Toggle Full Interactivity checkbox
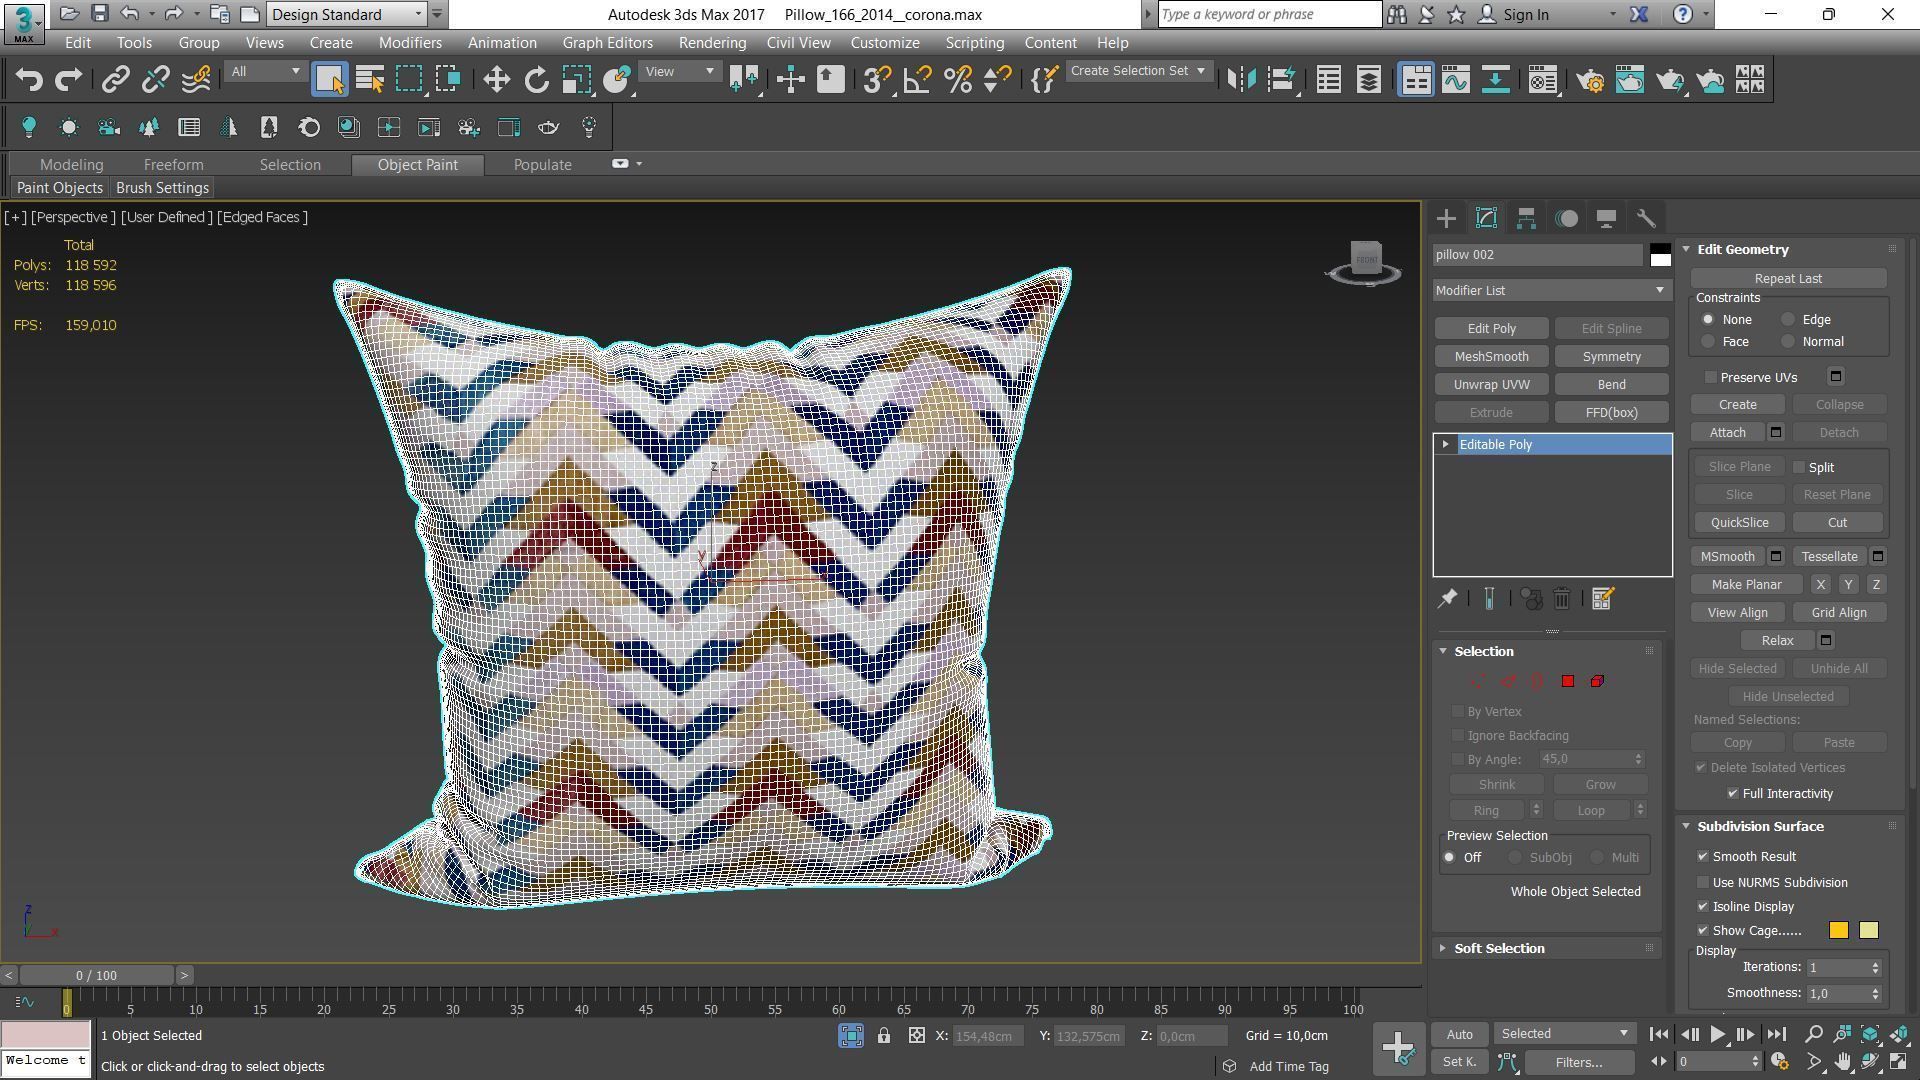This screenshot has width=1920, height=1080. coord(1733,794)
